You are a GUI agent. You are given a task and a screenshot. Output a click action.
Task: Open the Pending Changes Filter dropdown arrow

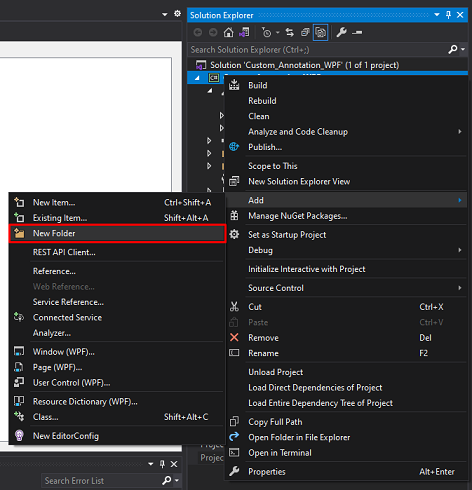[x=277, y=33]
